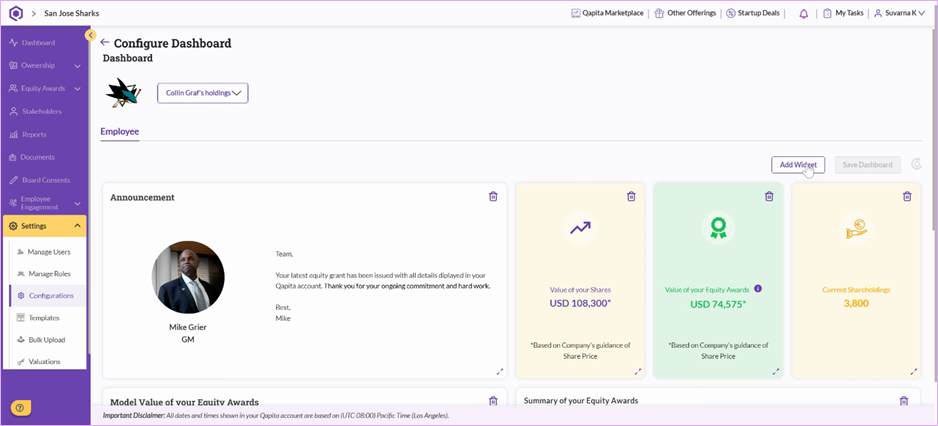The width and height of the screenshot is (938, 426).
Task: Click the reset icon beside Save Dashboard
Action: tap(916, 164)
